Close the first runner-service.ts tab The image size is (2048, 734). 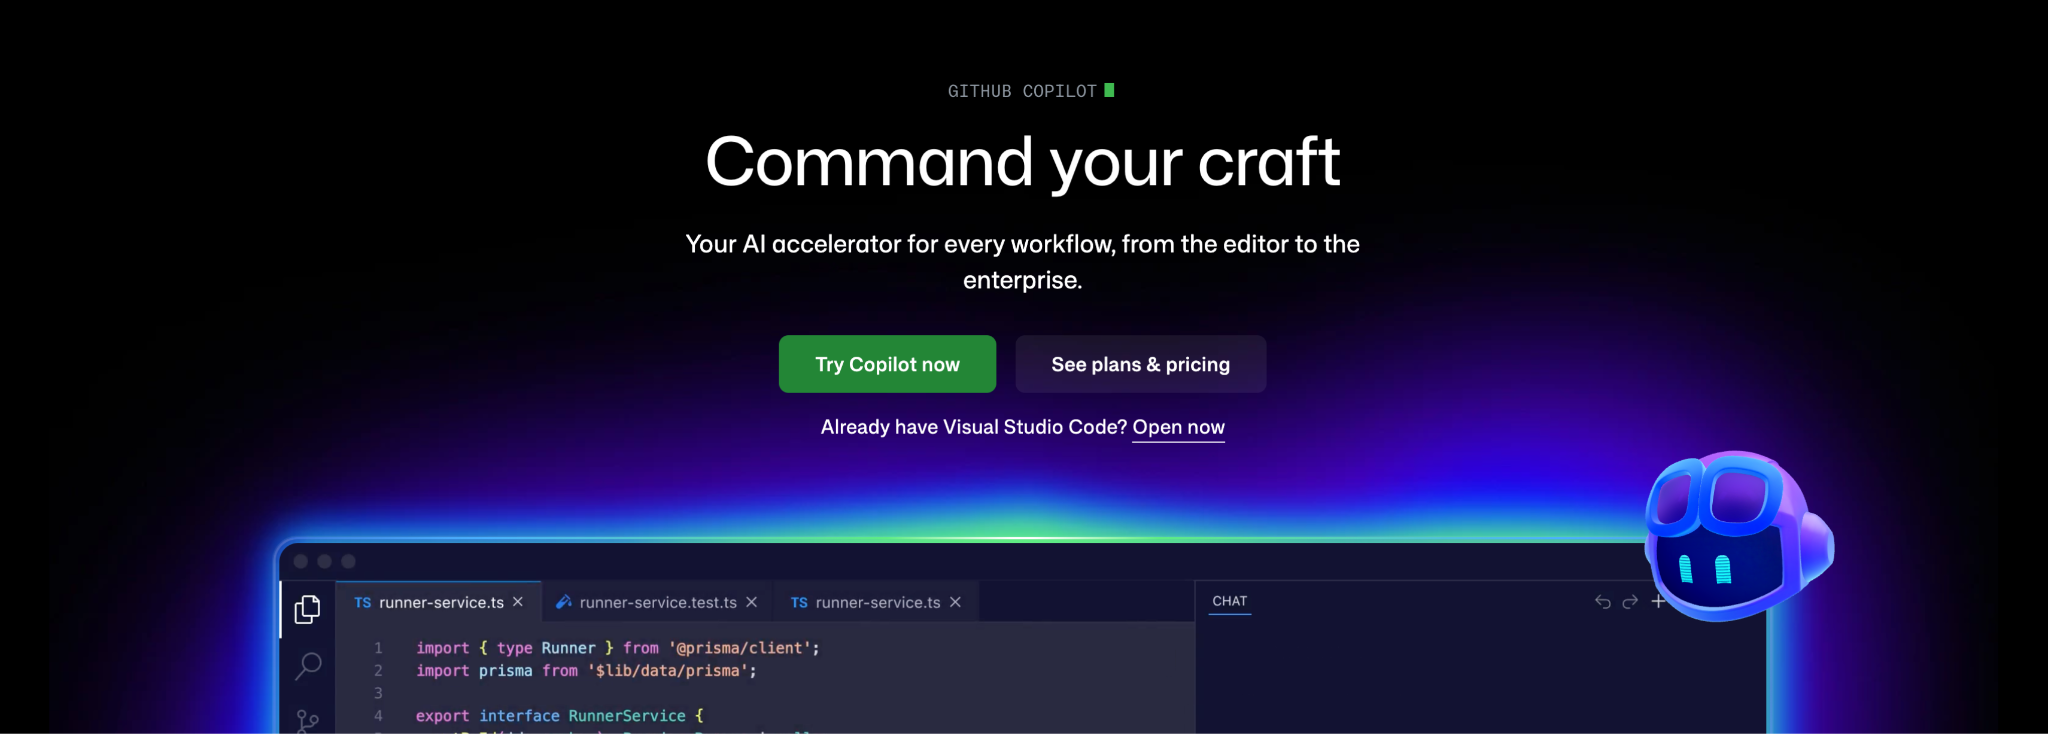point(518,602)
